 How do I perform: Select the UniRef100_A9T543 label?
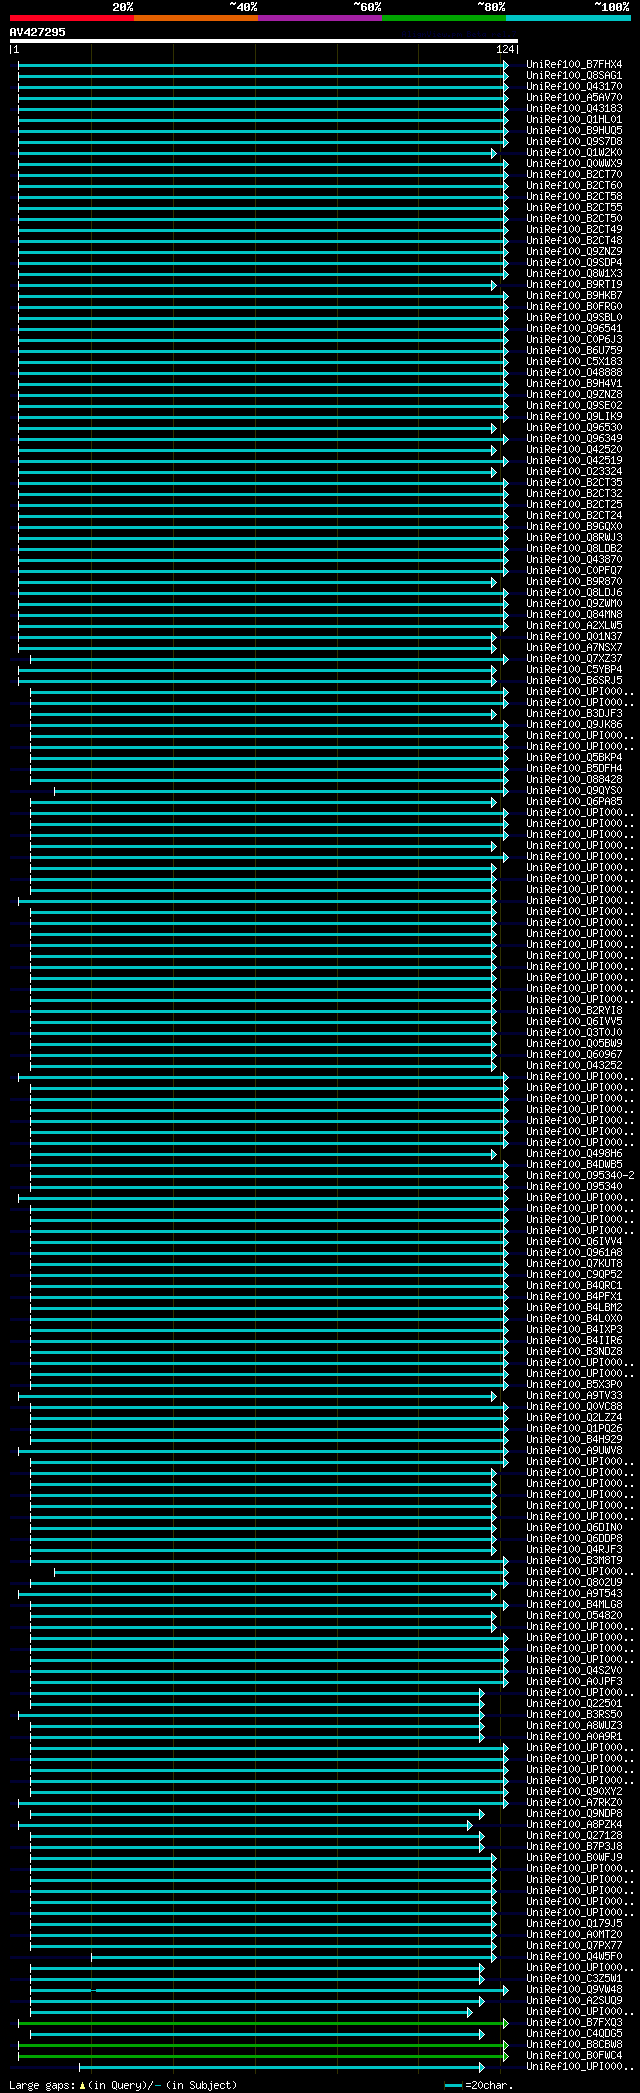(574, 1594)
